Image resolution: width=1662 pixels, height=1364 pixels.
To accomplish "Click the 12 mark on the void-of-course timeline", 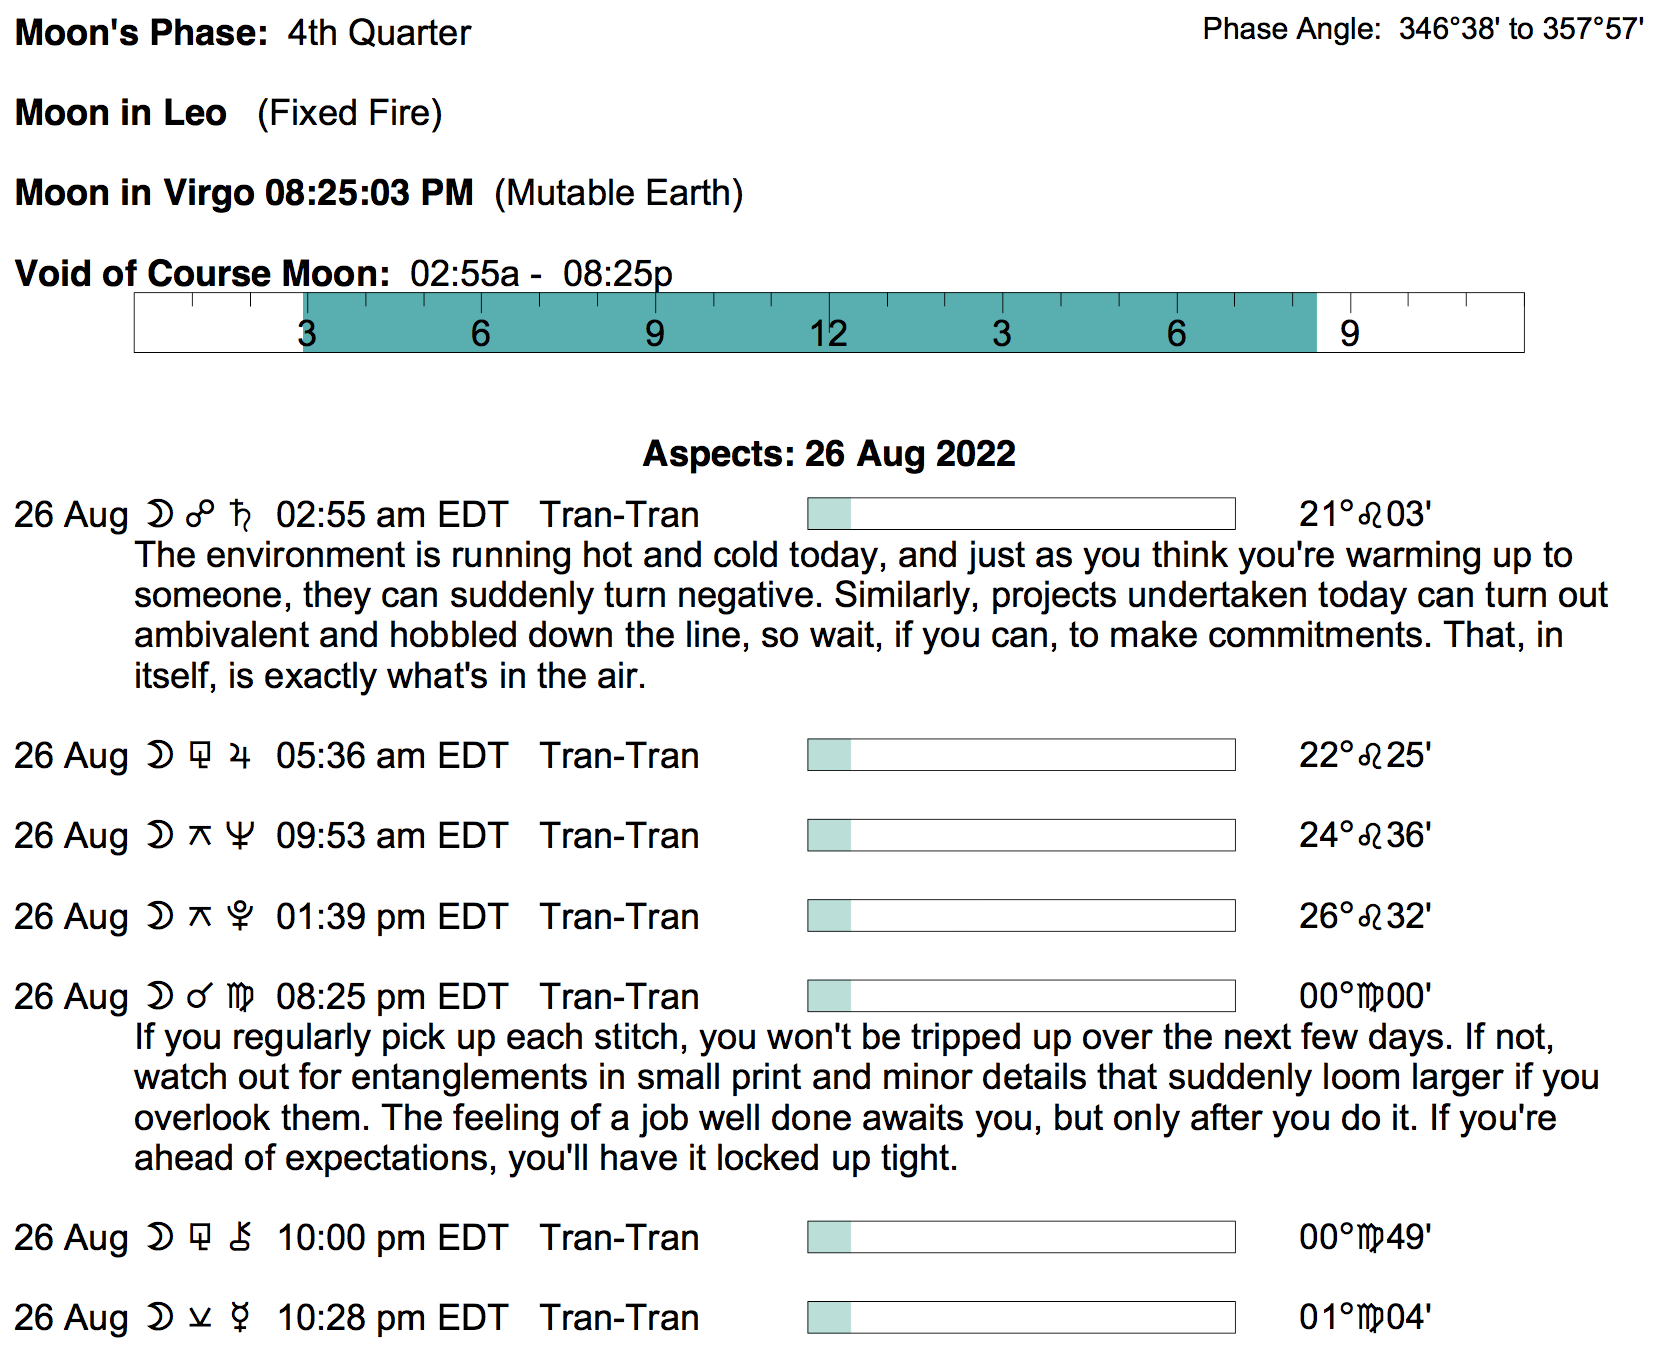I will coord(828,333).
